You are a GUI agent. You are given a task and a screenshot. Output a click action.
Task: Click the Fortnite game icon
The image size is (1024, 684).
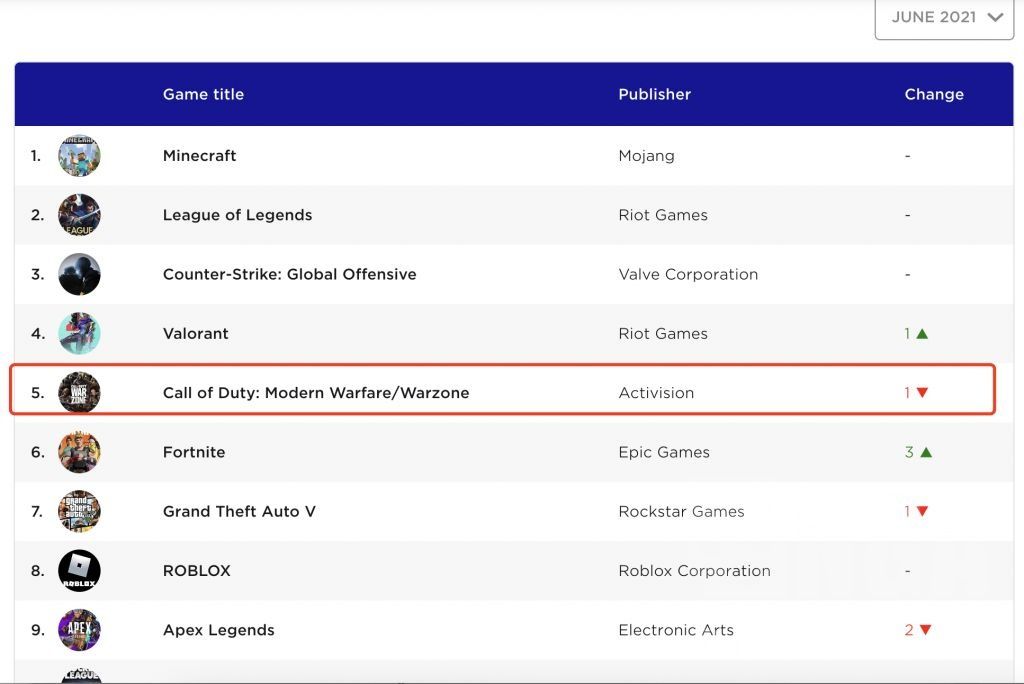tap(79, 452)
